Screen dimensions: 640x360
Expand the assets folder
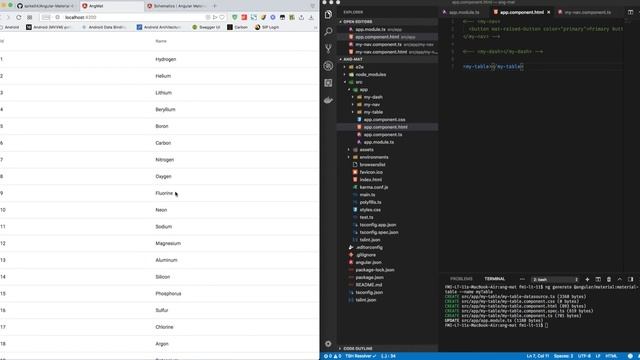366,150
